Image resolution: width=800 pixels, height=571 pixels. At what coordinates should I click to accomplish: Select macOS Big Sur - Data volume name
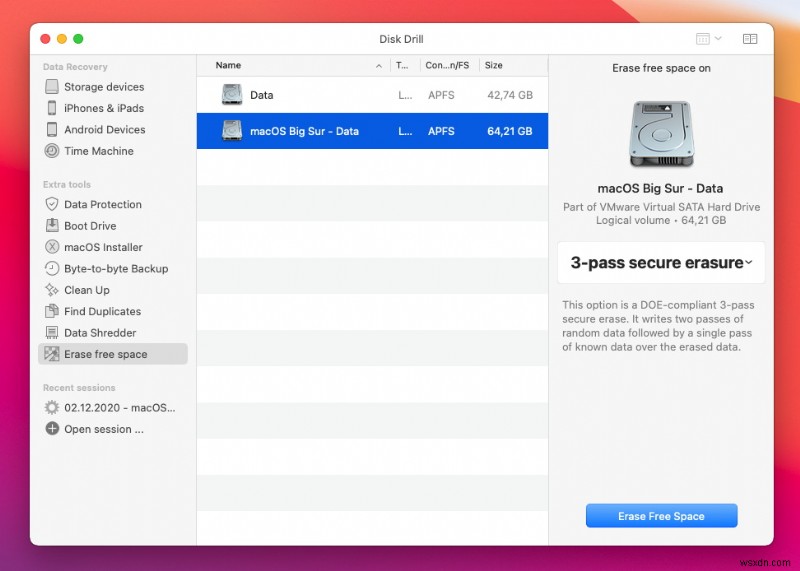[x=305, y=131]
